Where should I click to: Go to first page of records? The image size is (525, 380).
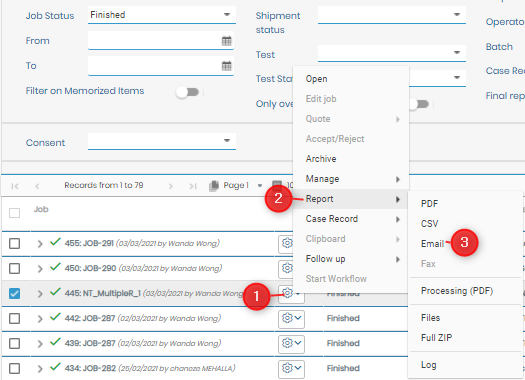pos(15,186)
